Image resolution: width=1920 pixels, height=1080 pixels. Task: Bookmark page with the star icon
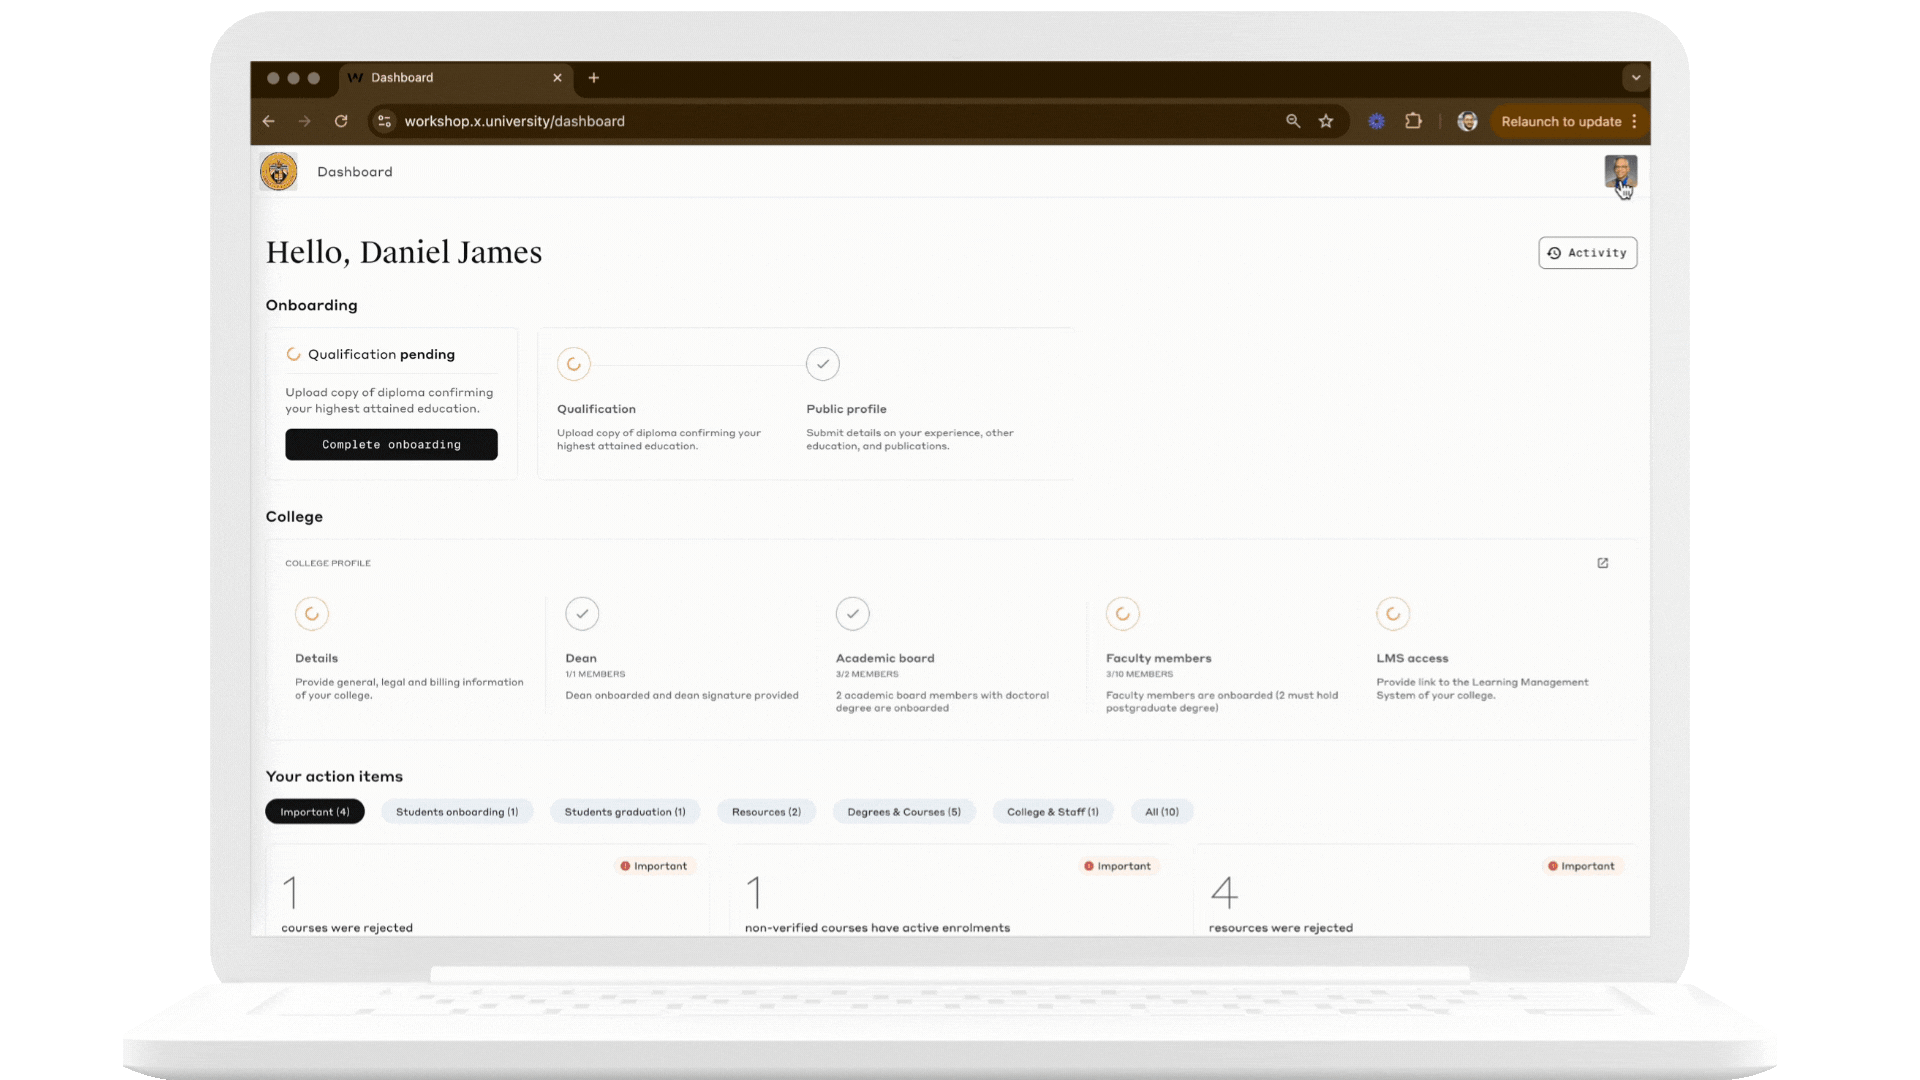[1326, 121]
